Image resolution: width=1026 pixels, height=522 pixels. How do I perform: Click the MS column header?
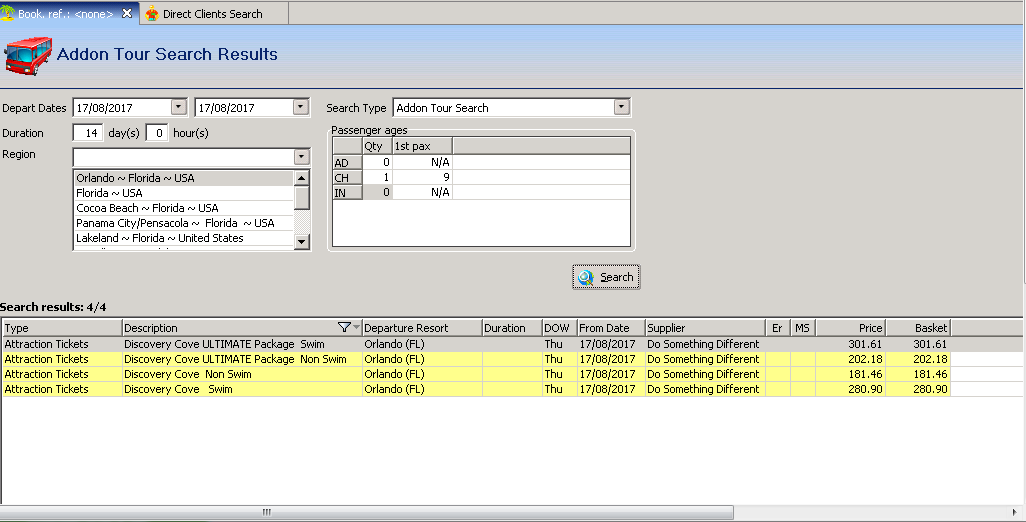click(803, 328)
